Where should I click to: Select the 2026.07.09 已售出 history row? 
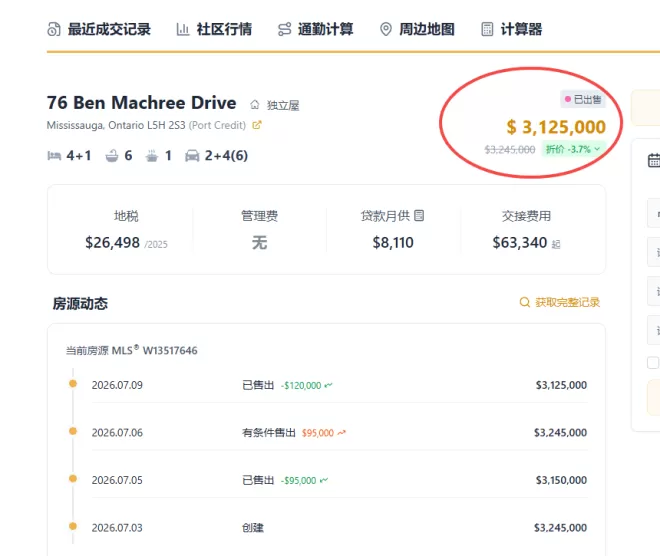click(339, 385)
